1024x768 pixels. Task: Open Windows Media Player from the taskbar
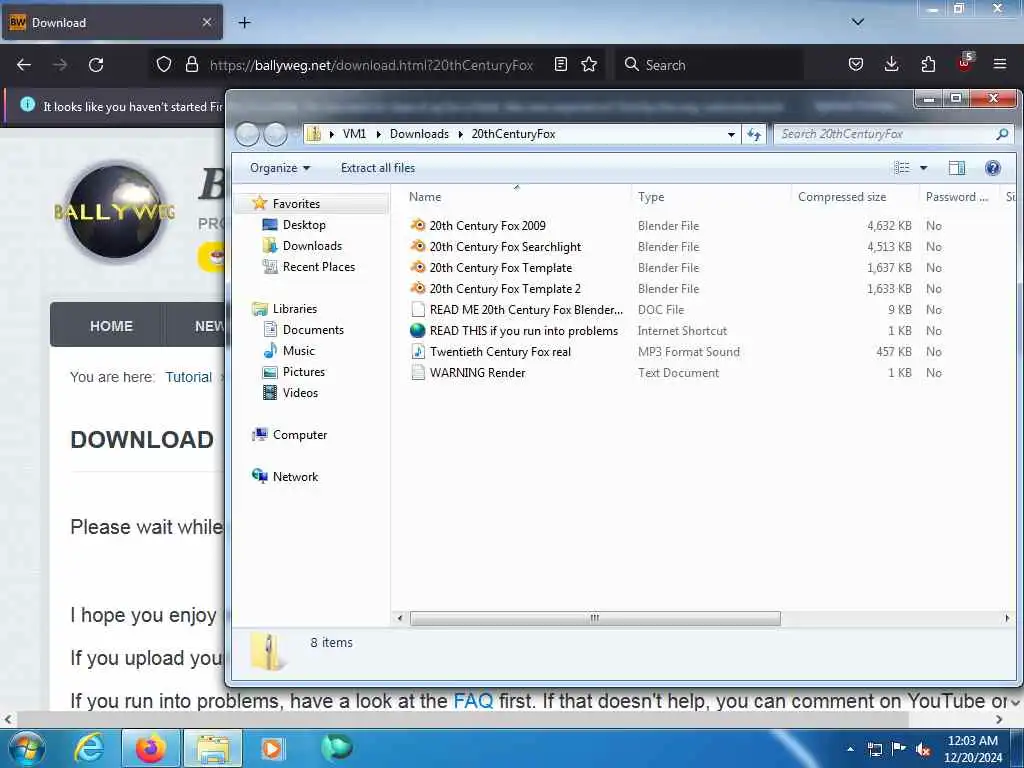pos(271,748)
